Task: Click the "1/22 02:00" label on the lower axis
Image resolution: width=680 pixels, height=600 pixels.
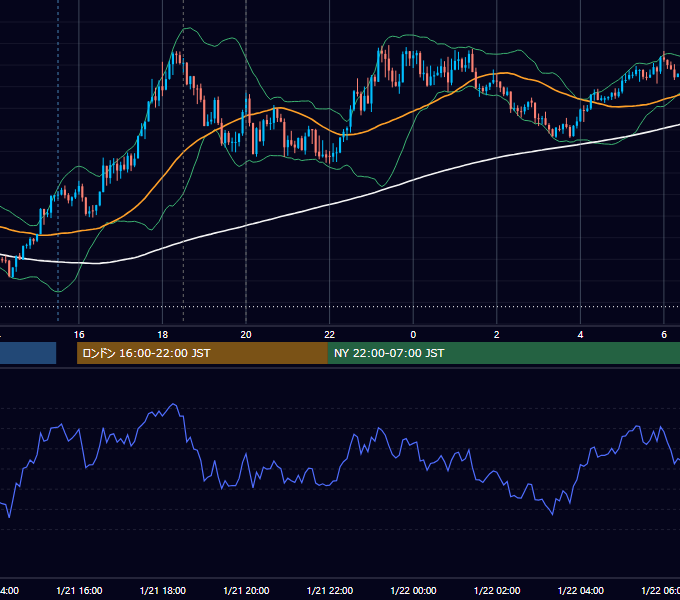Action: pyautogui.click(x=497, y=590)
